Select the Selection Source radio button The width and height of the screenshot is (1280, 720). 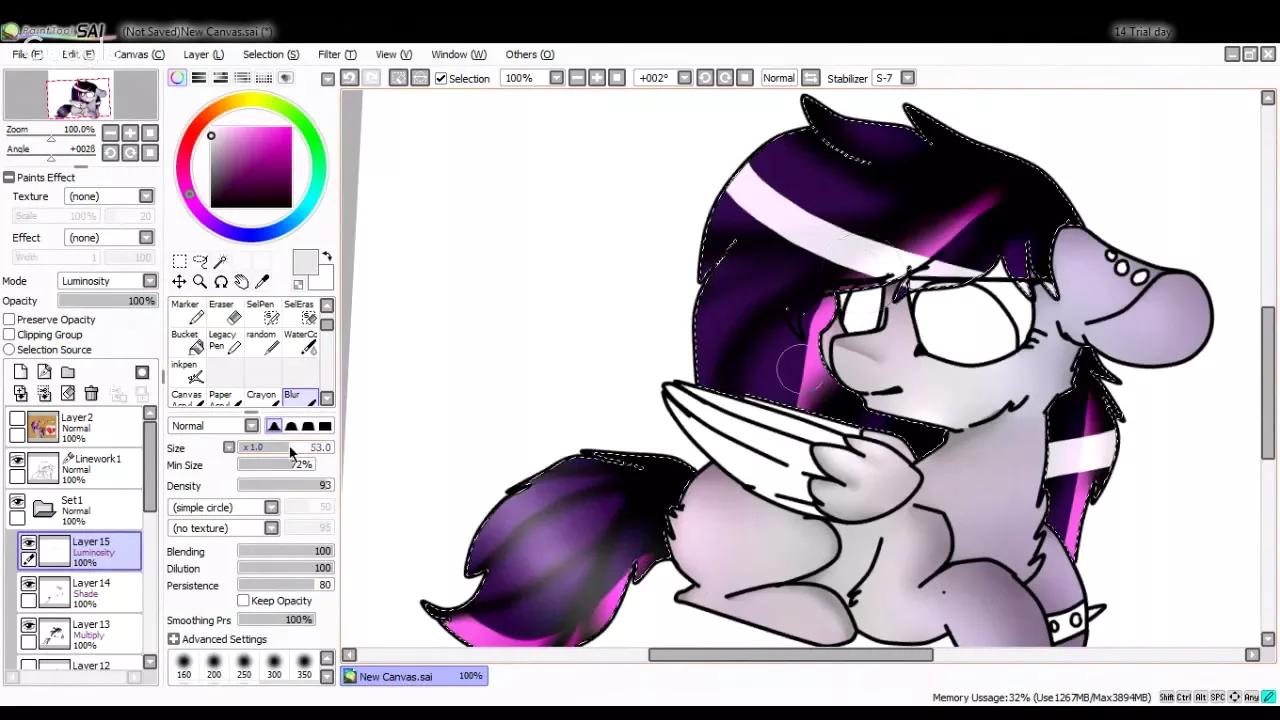[x=9, y=350]
